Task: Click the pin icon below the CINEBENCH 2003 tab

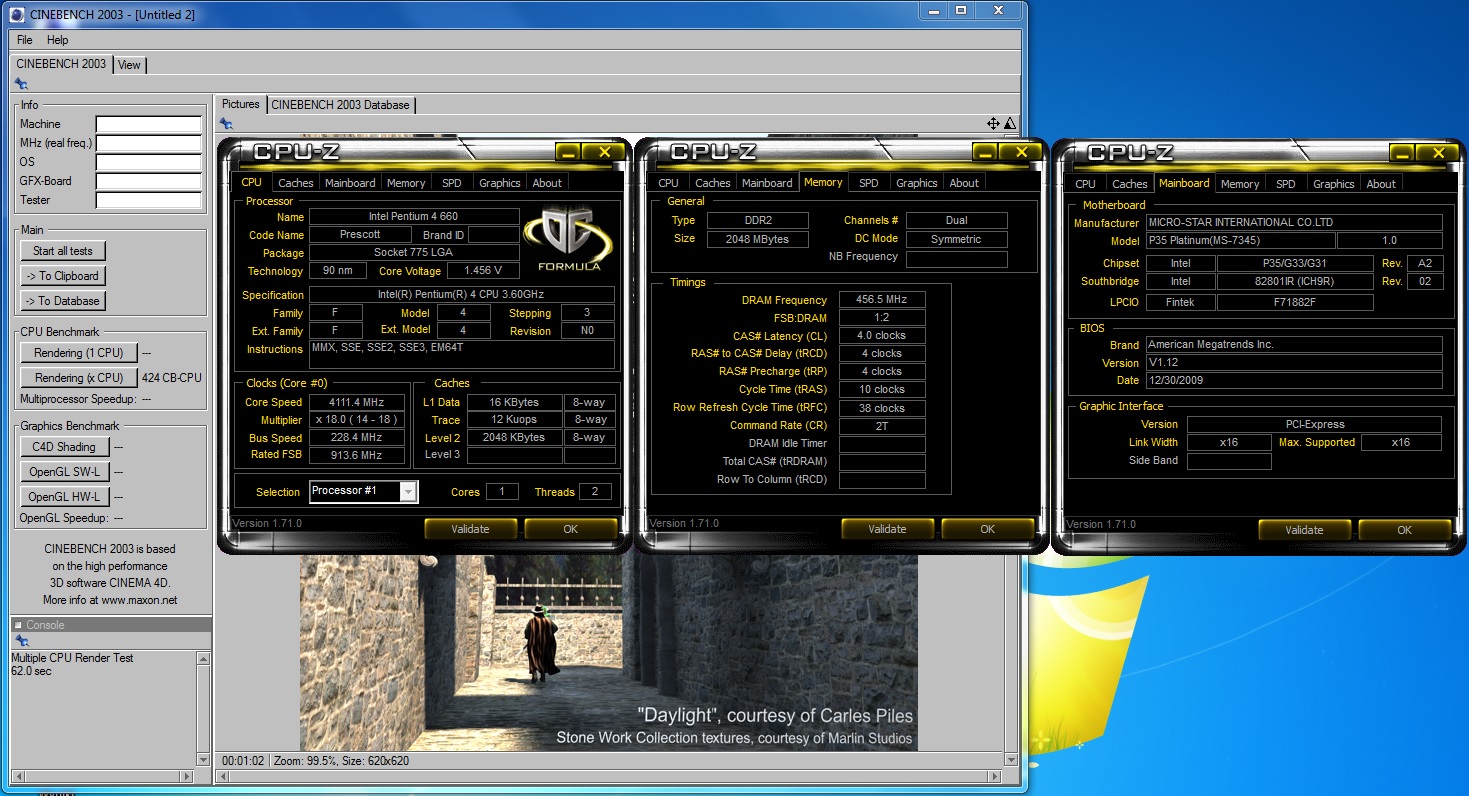Action: pyautogui.click(x=21, y=84)
